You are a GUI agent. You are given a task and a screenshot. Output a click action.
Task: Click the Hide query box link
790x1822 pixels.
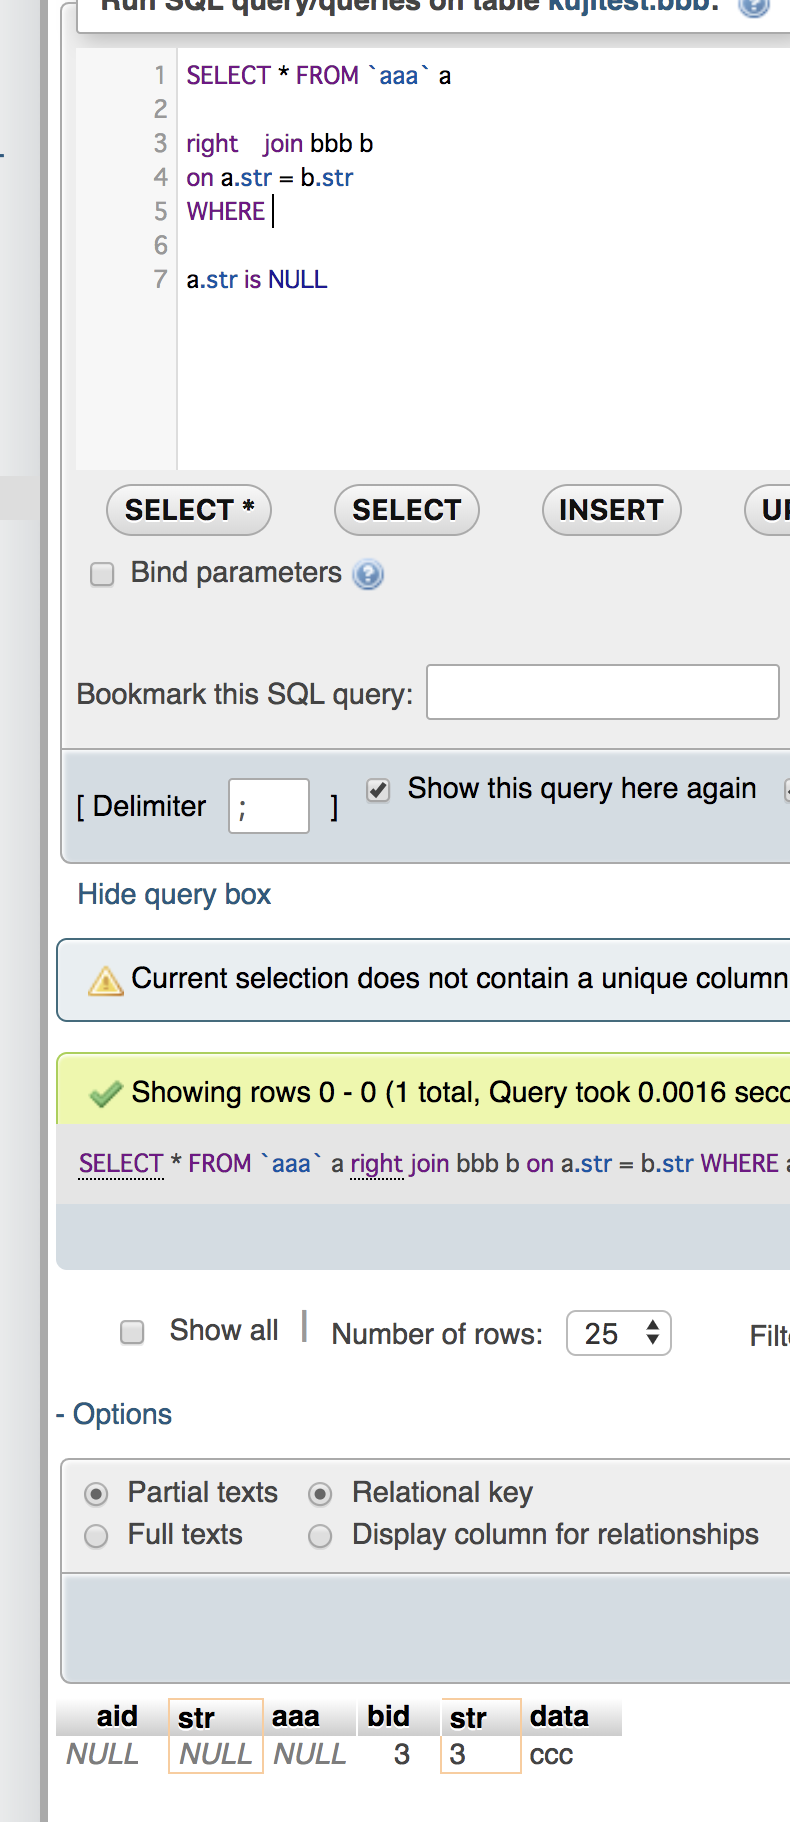(x=174, y=894)
